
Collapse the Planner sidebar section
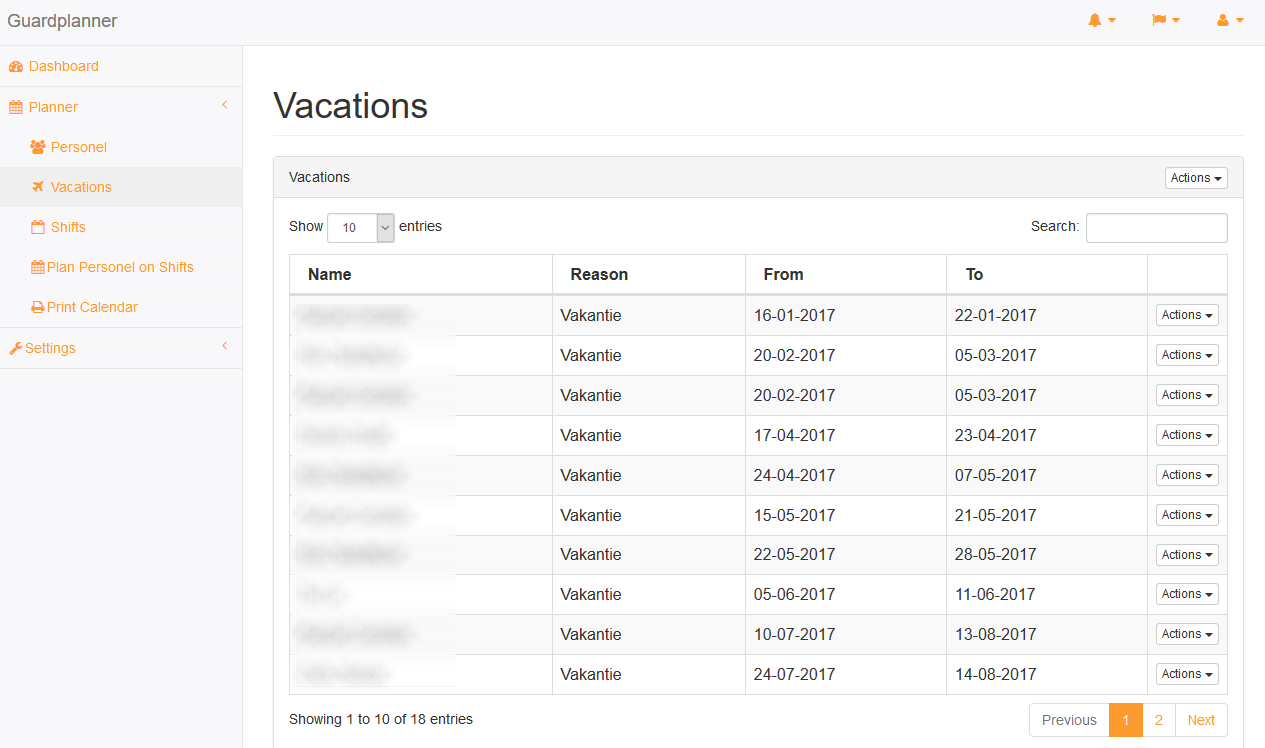point(225,105)
